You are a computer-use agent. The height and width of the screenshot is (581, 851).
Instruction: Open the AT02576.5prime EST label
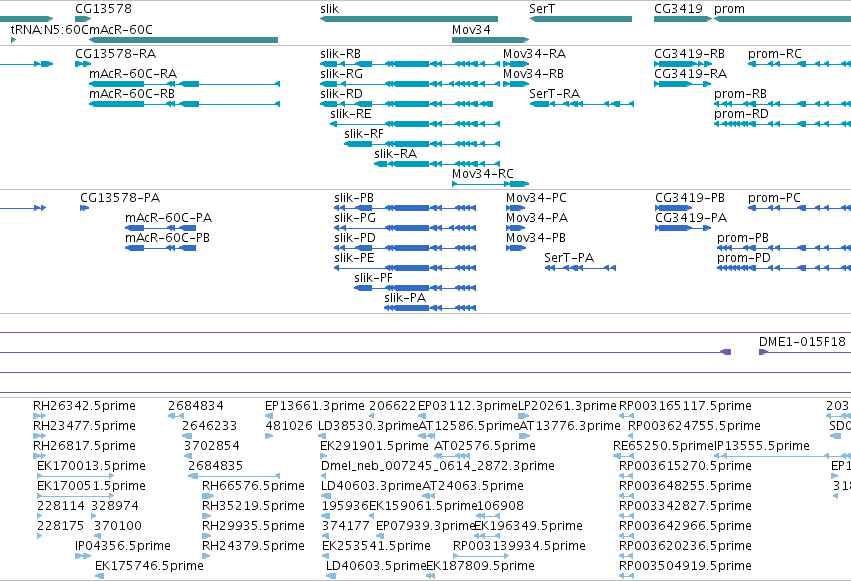pyautogui.click(x=485, y=446)
